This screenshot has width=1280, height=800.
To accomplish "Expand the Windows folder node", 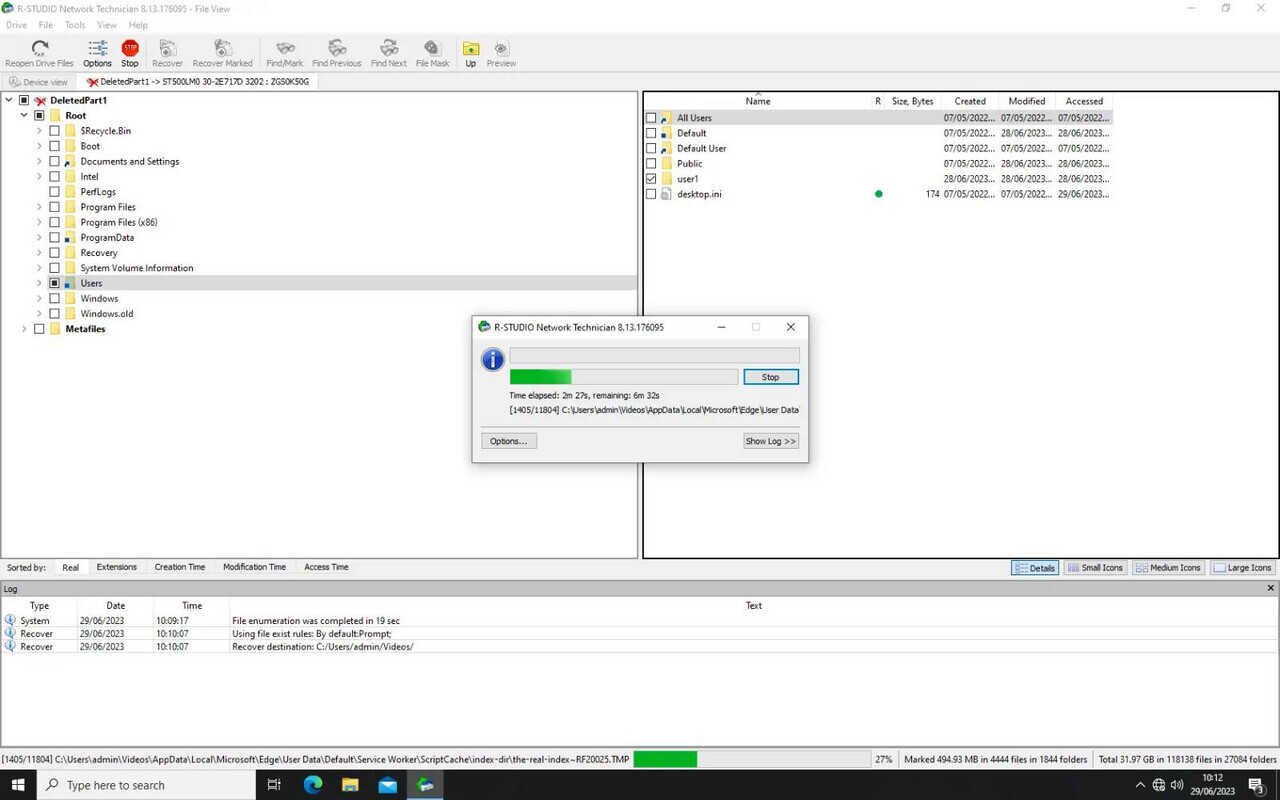I will click(x=39, y=298).
